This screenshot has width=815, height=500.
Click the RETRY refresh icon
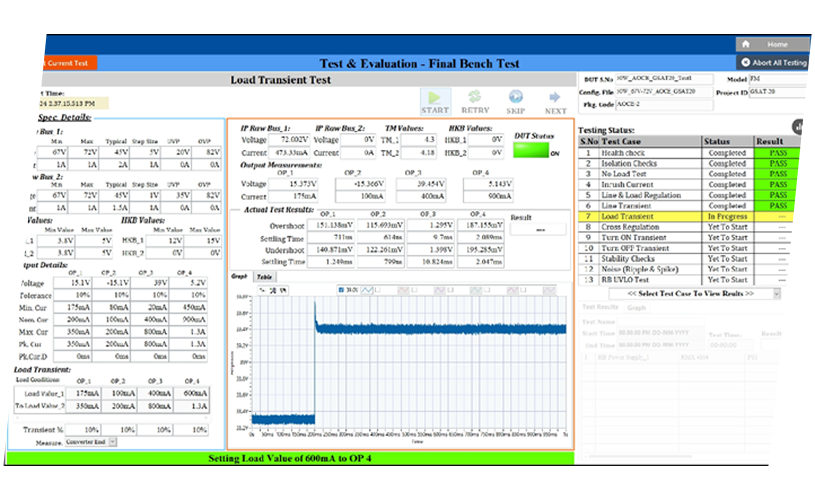pos(475,97)
